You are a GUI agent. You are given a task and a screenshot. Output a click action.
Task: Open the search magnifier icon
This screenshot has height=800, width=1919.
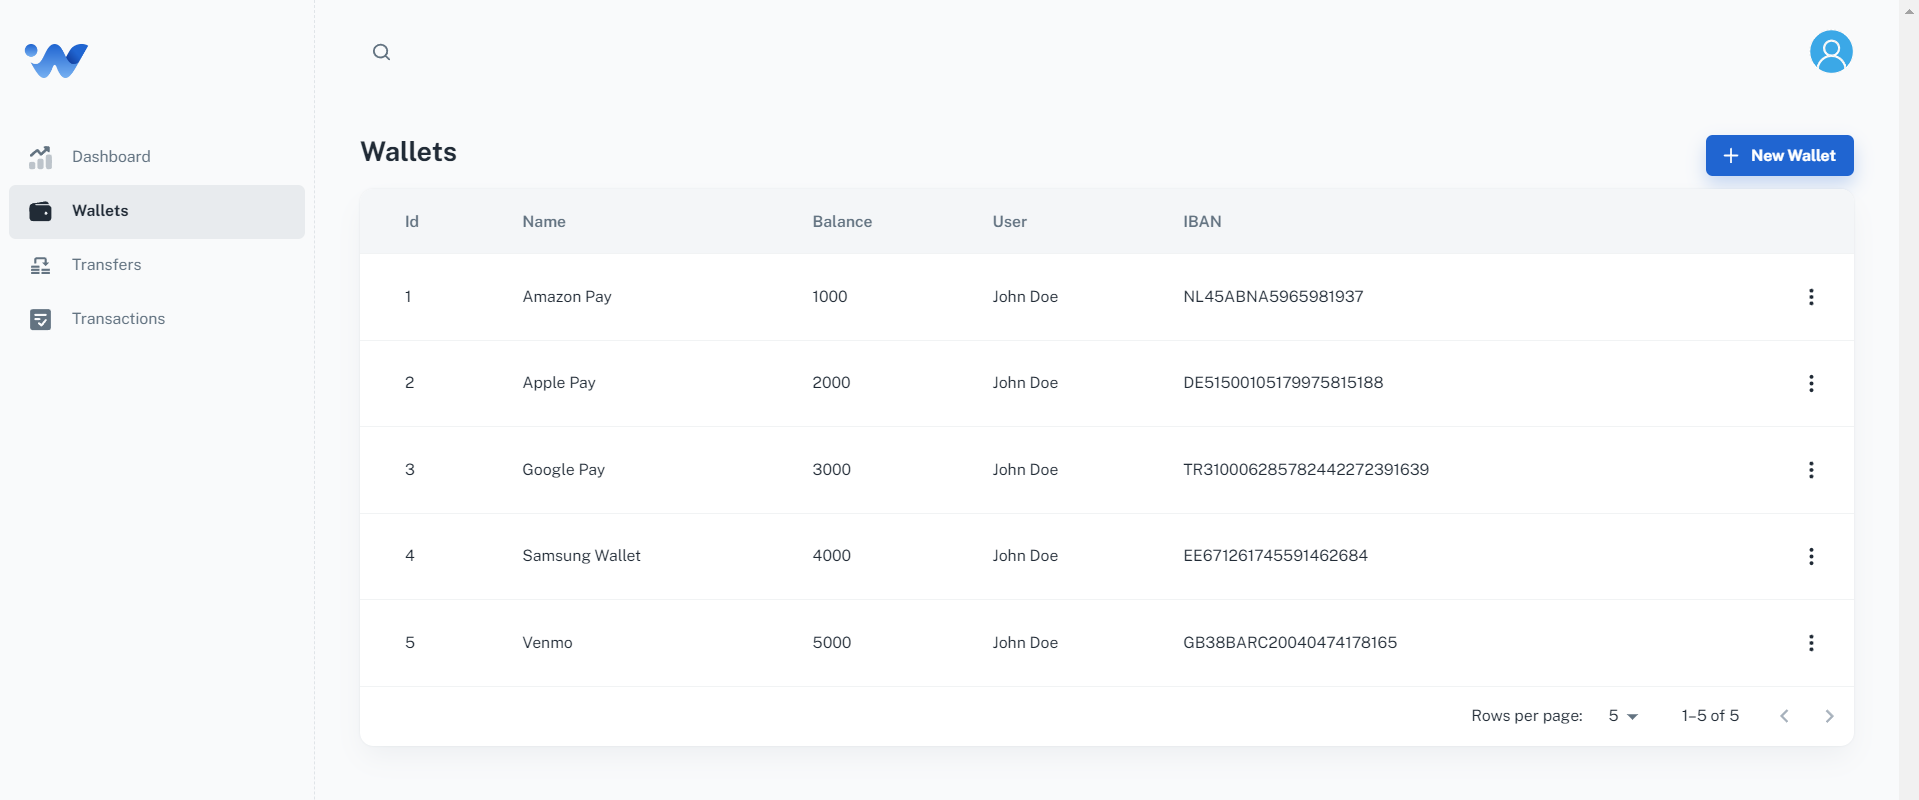tap(381, 52)
